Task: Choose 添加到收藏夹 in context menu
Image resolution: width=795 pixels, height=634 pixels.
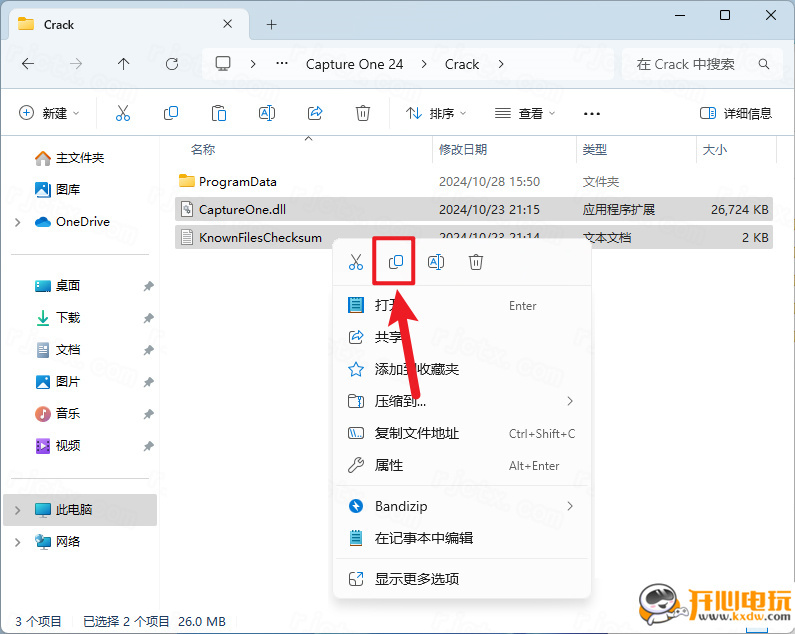Action: click(462, 369)
